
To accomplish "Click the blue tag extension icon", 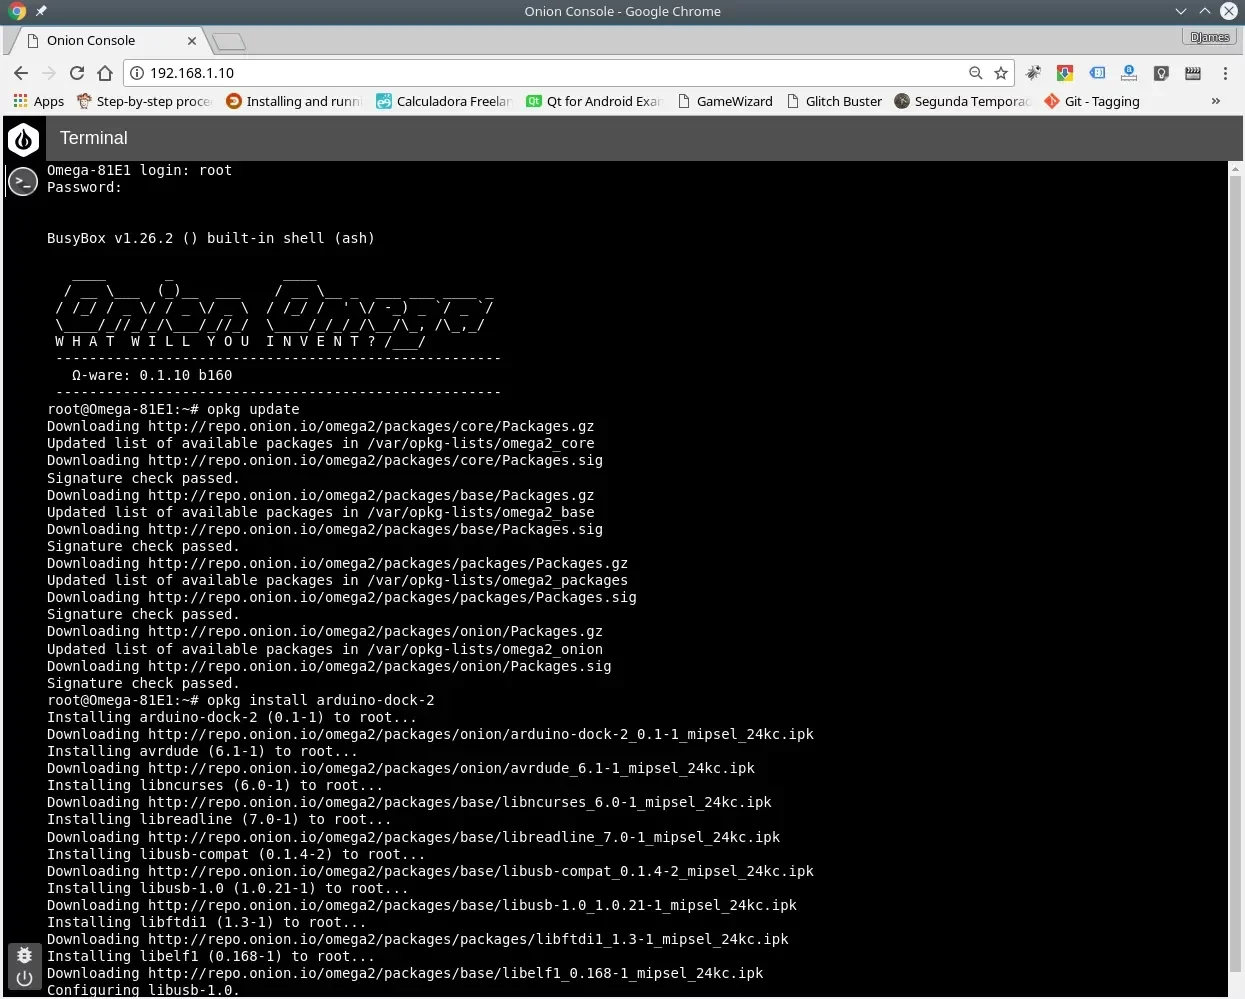I will [1097, 73].
